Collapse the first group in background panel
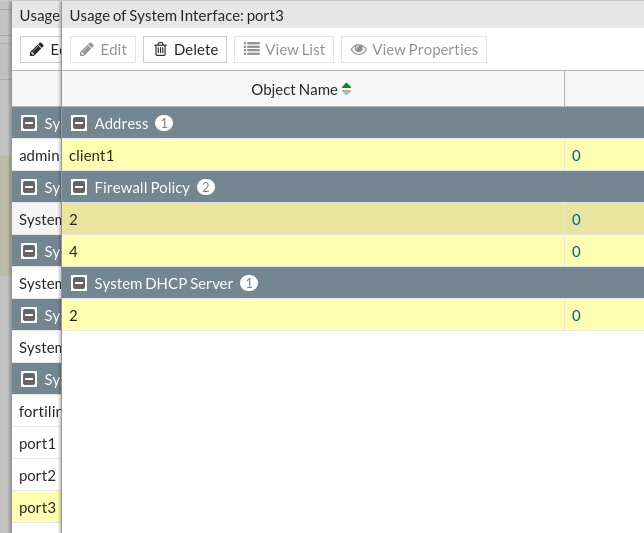The height and width of the screenshot is (533, 644). pos(28,124)
